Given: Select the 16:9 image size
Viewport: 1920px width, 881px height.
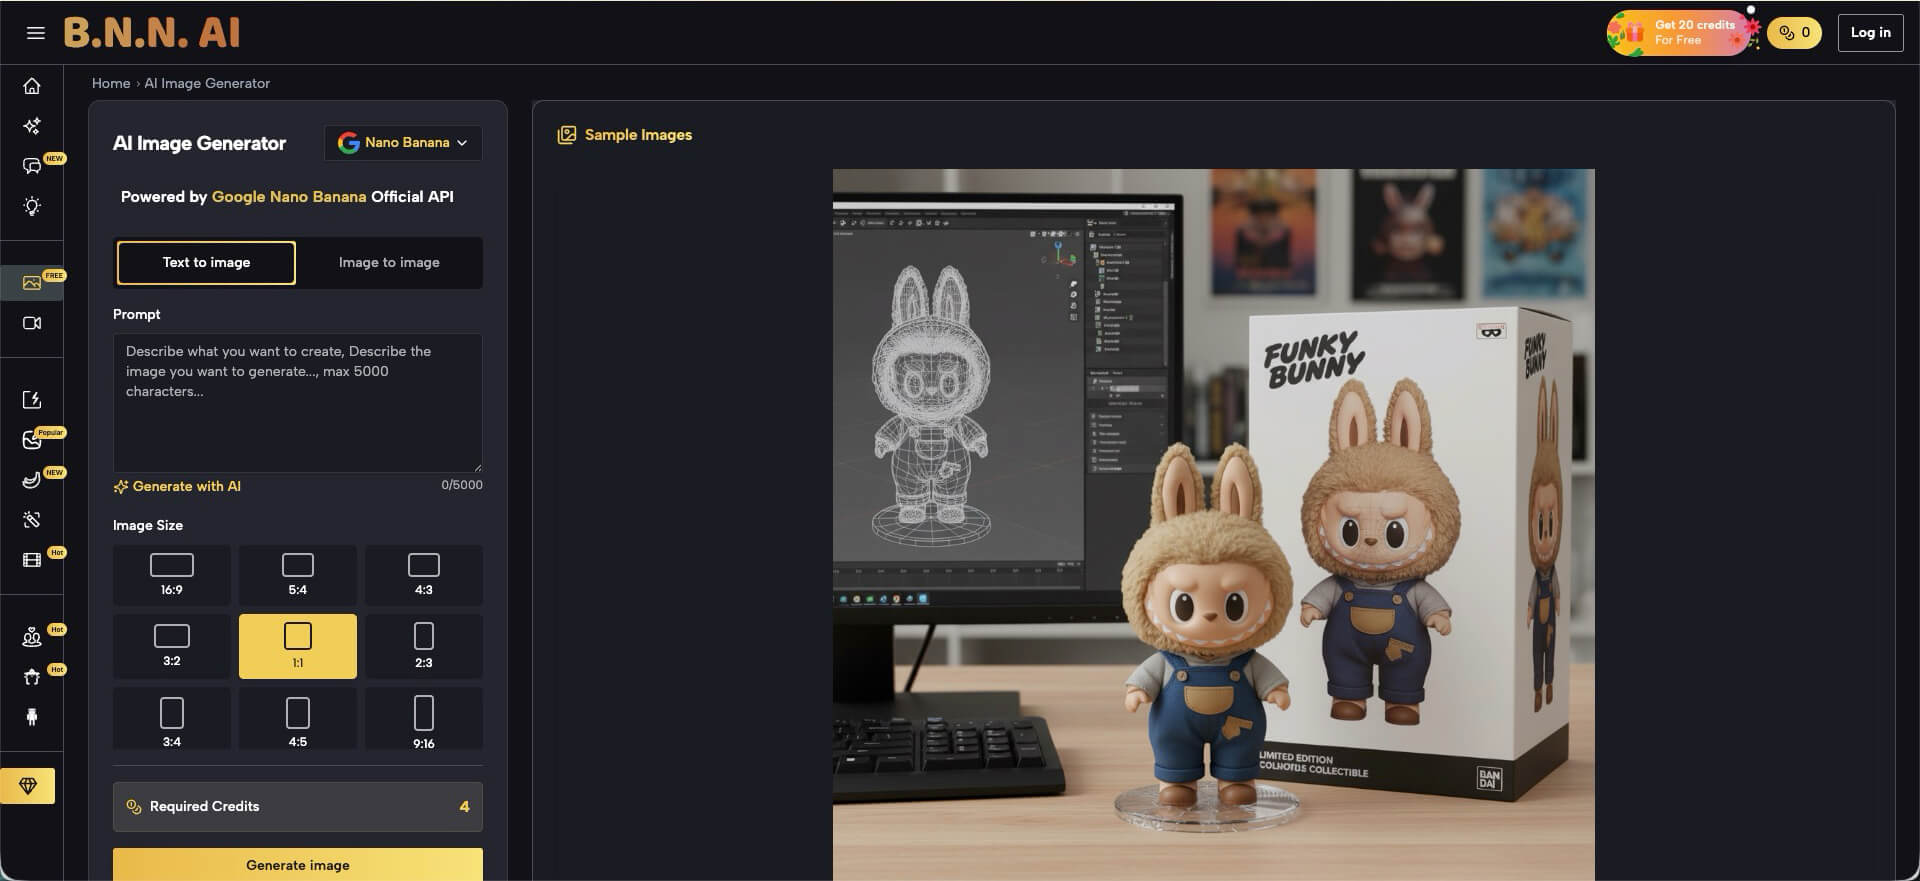Looking at the screenshot, I should pos(172,575).
